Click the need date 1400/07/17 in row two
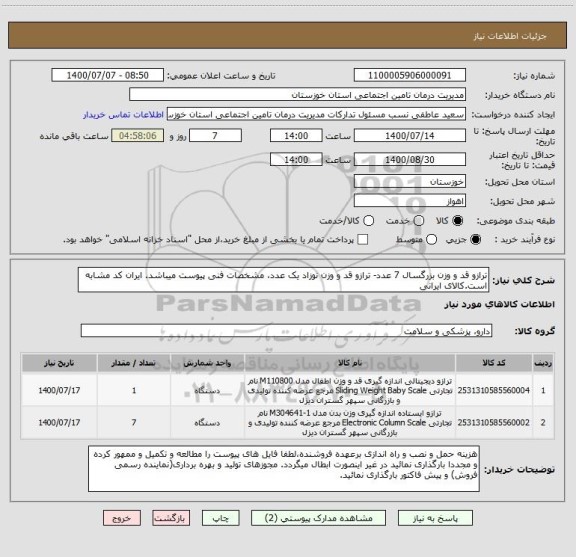The width and height of the screenshot is (576, 557). coord(59,423)
